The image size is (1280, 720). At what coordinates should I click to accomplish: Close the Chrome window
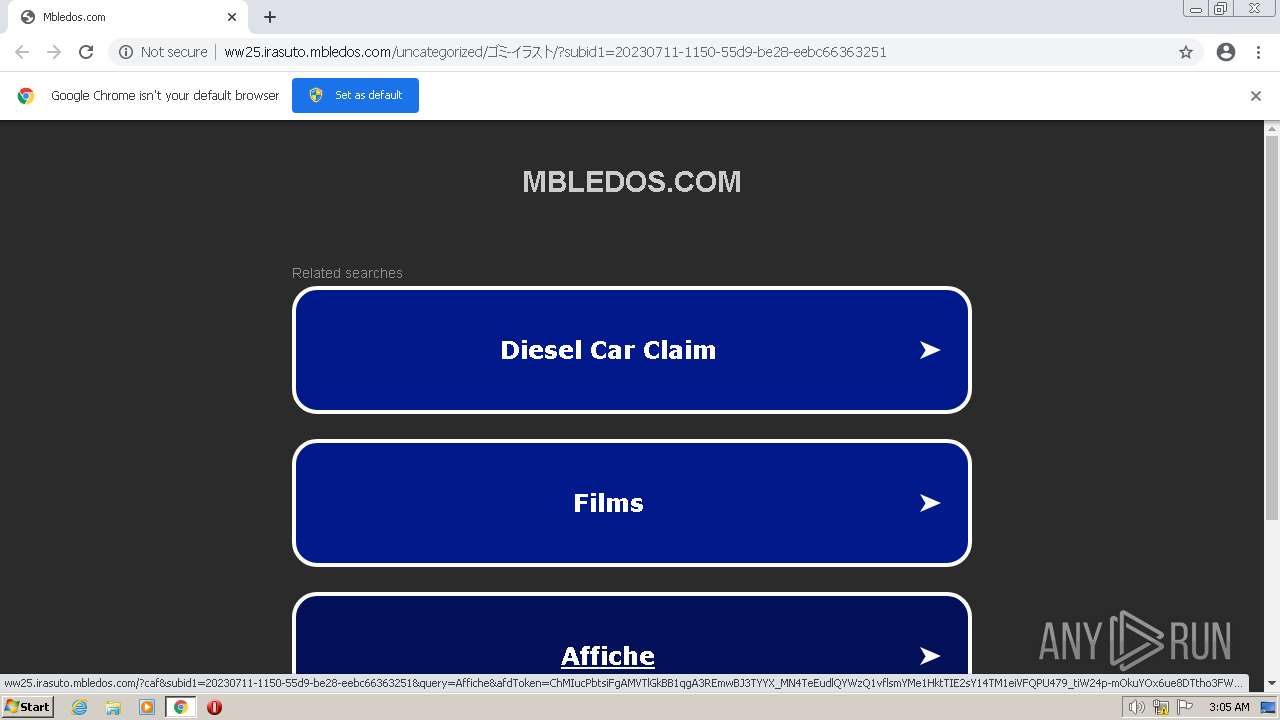(1254, 9)
